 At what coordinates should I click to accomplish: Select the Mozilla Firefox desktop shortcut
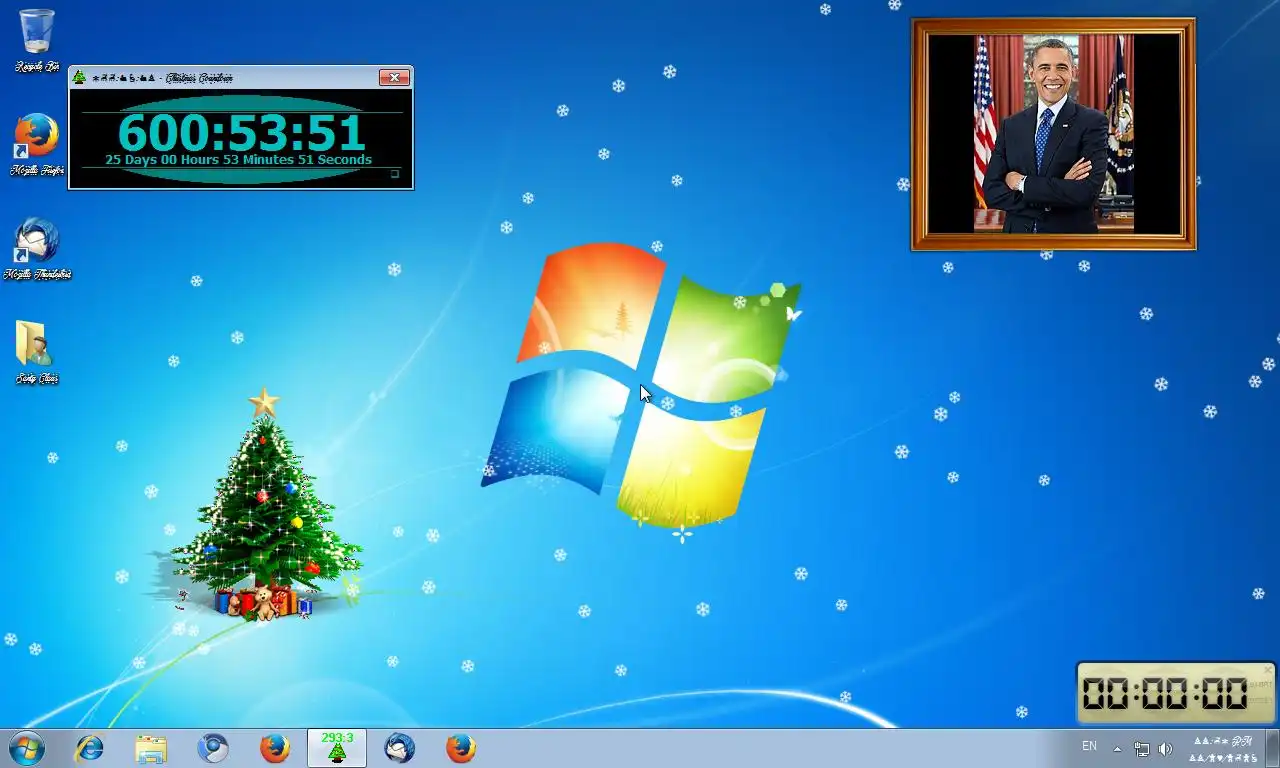37,145
